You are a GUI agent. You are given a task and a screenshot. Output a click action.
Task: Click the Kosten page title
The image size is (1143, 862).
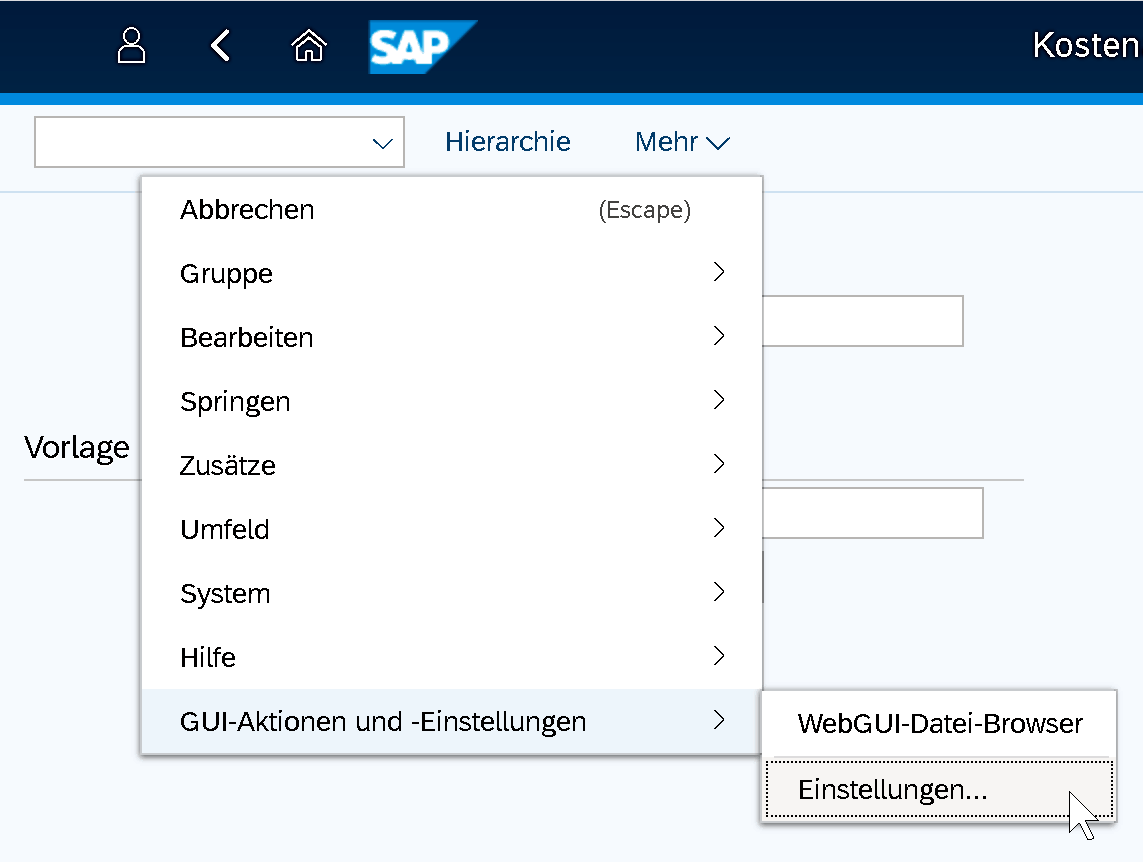click(x=1086, y=45)
